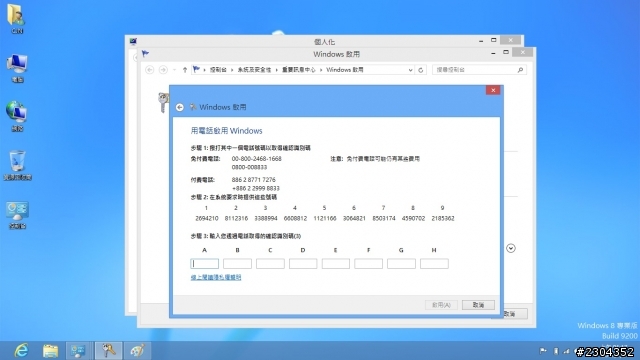
Task: Expand the chevron down arrow beside dialog
Action: [511, 248]
